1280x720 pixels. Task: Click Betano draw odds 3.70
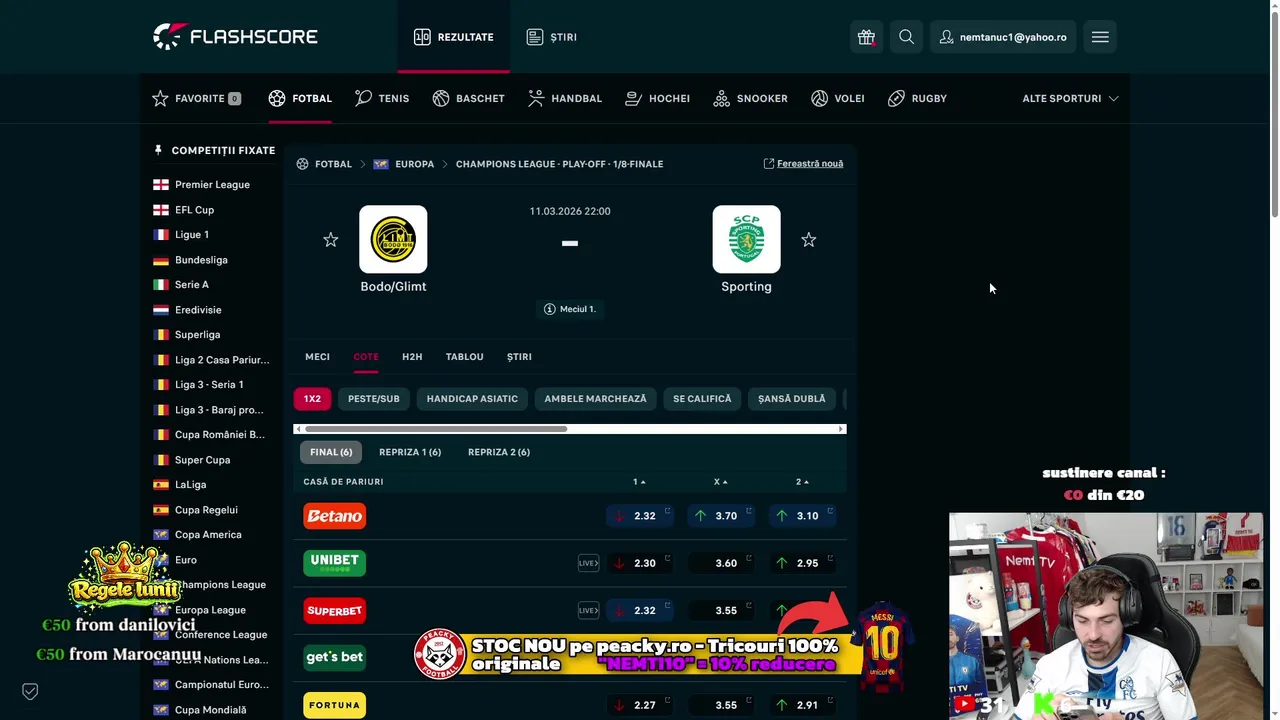click(721, 516)
